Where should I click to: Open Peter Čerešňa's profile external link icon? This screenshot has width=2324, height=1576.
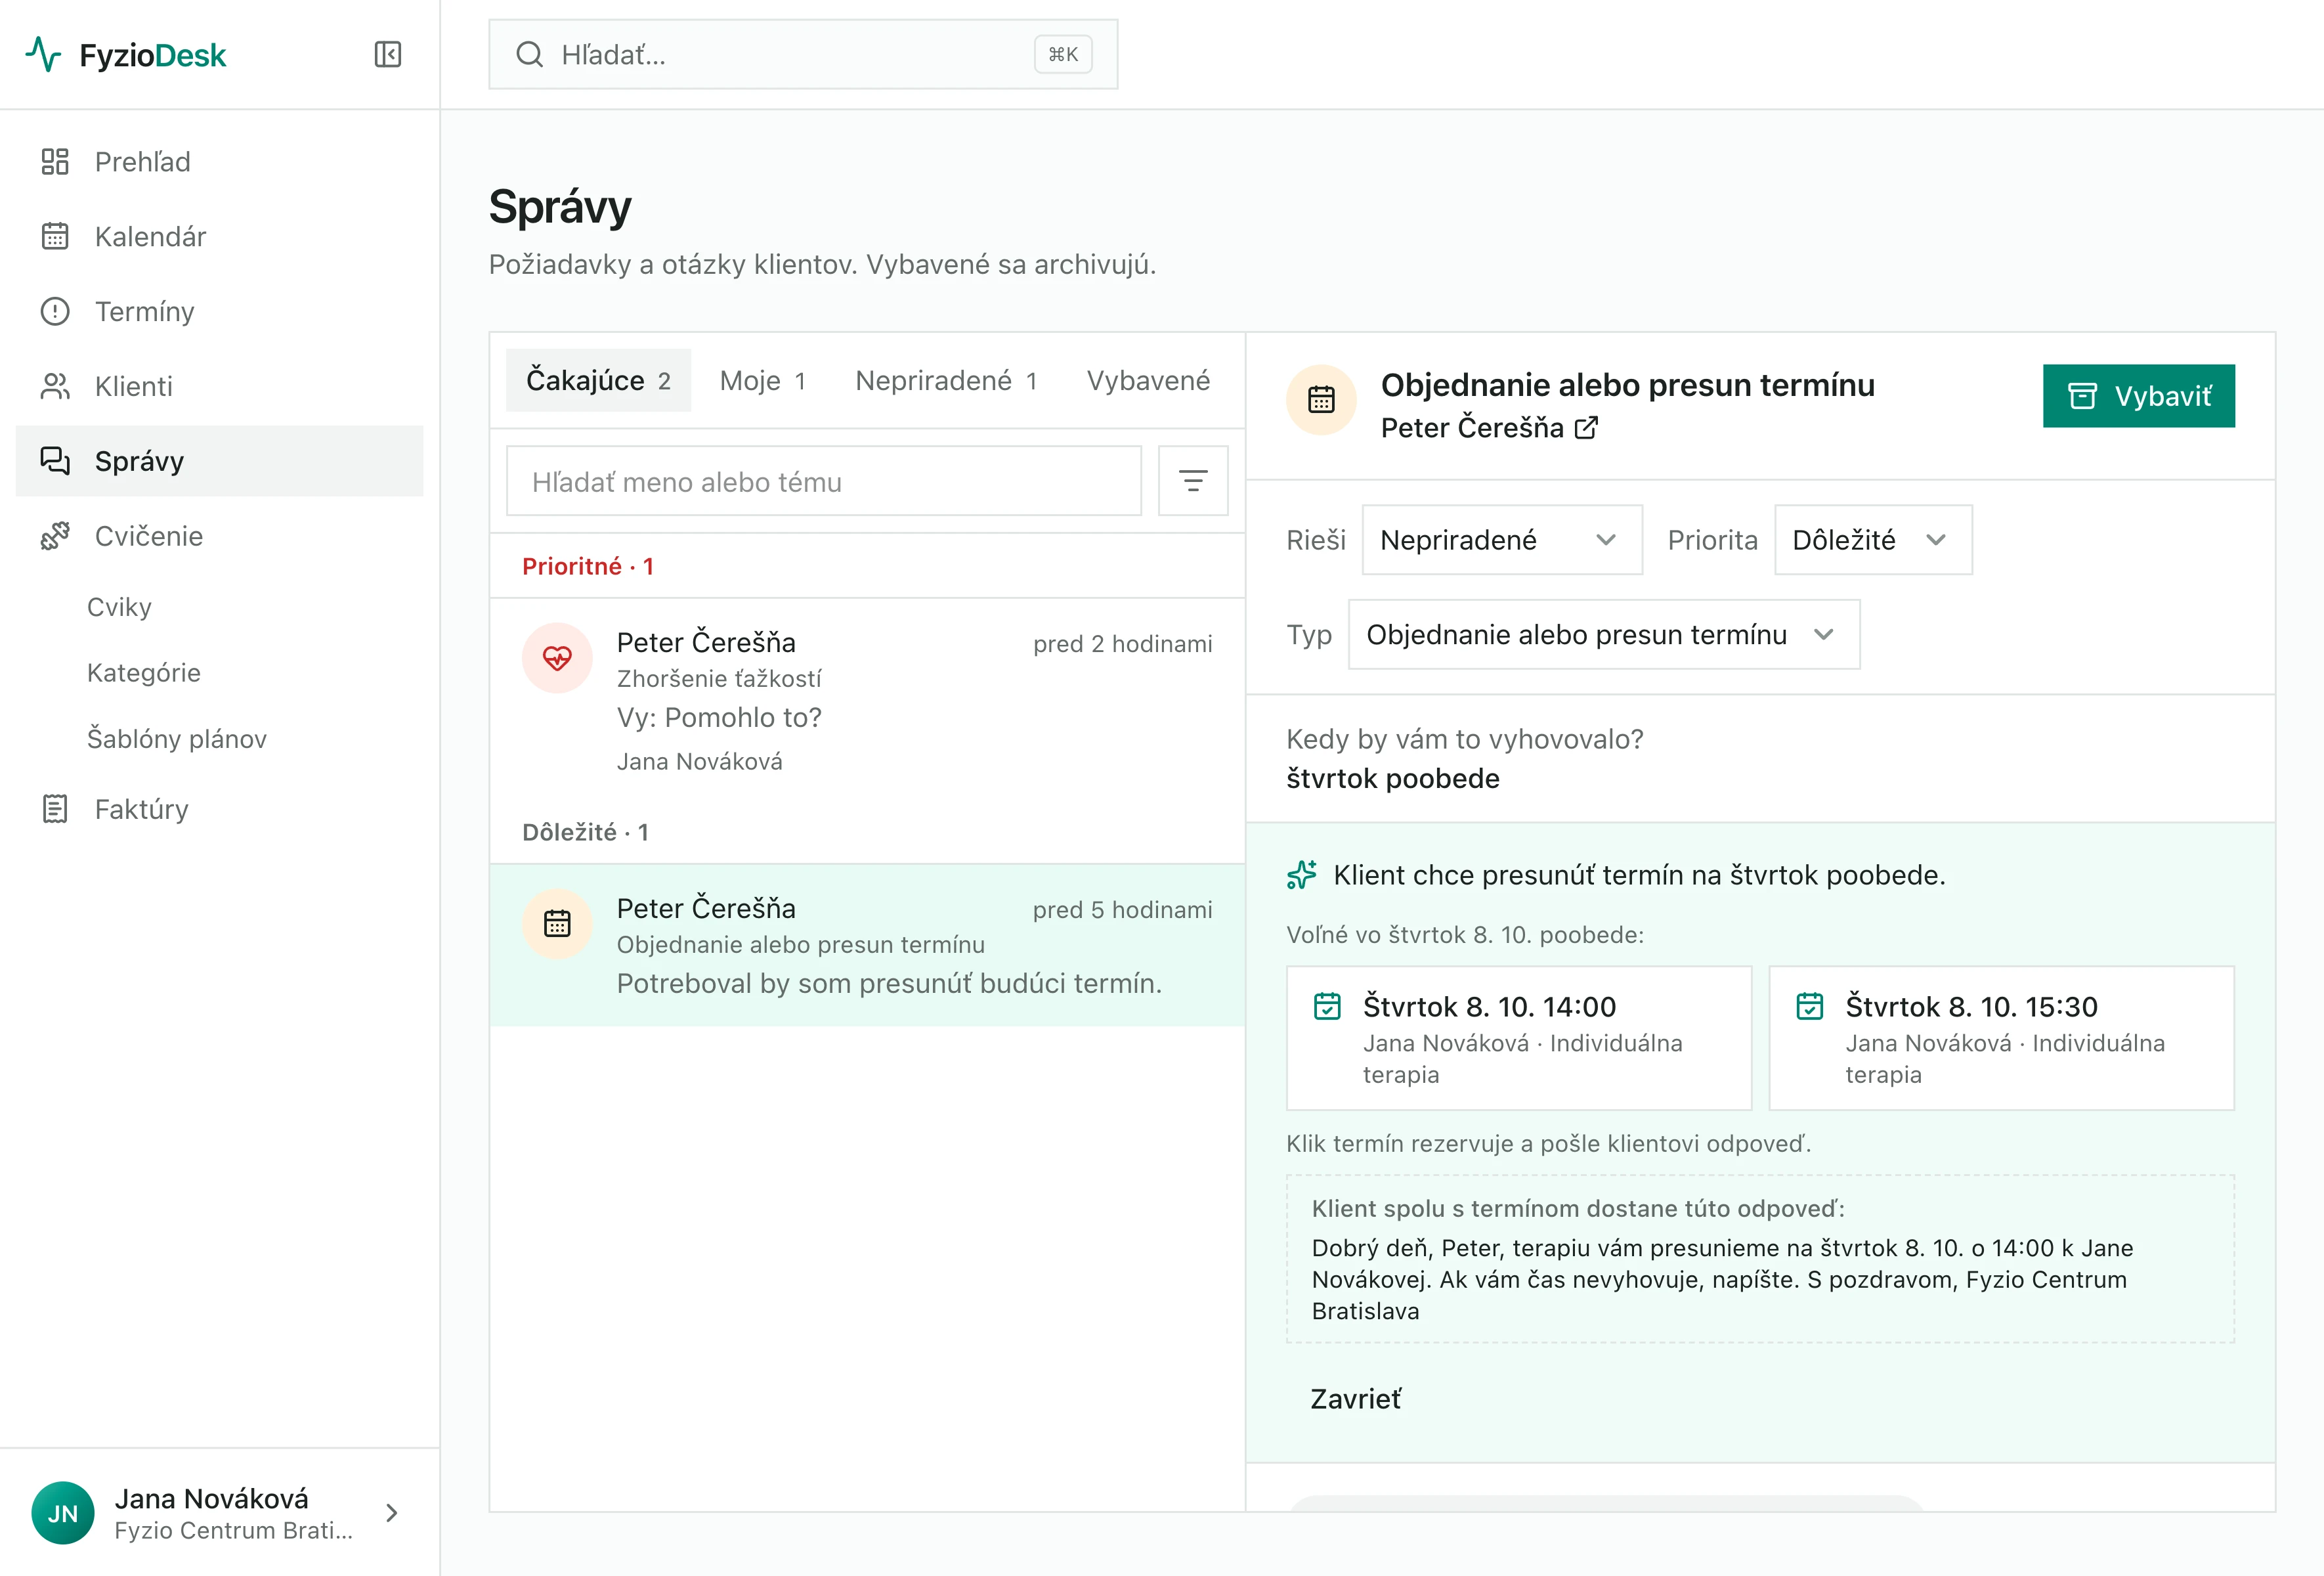pos(1586,428)
